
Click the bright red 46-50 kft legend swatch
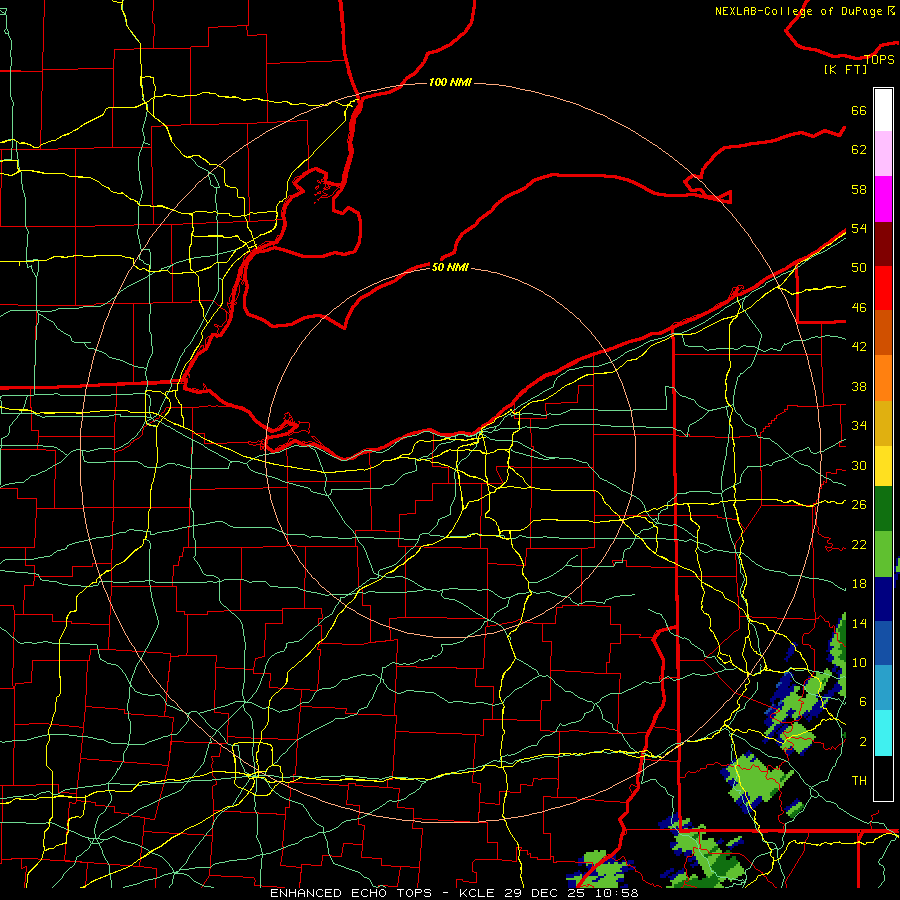click(883, 288)
